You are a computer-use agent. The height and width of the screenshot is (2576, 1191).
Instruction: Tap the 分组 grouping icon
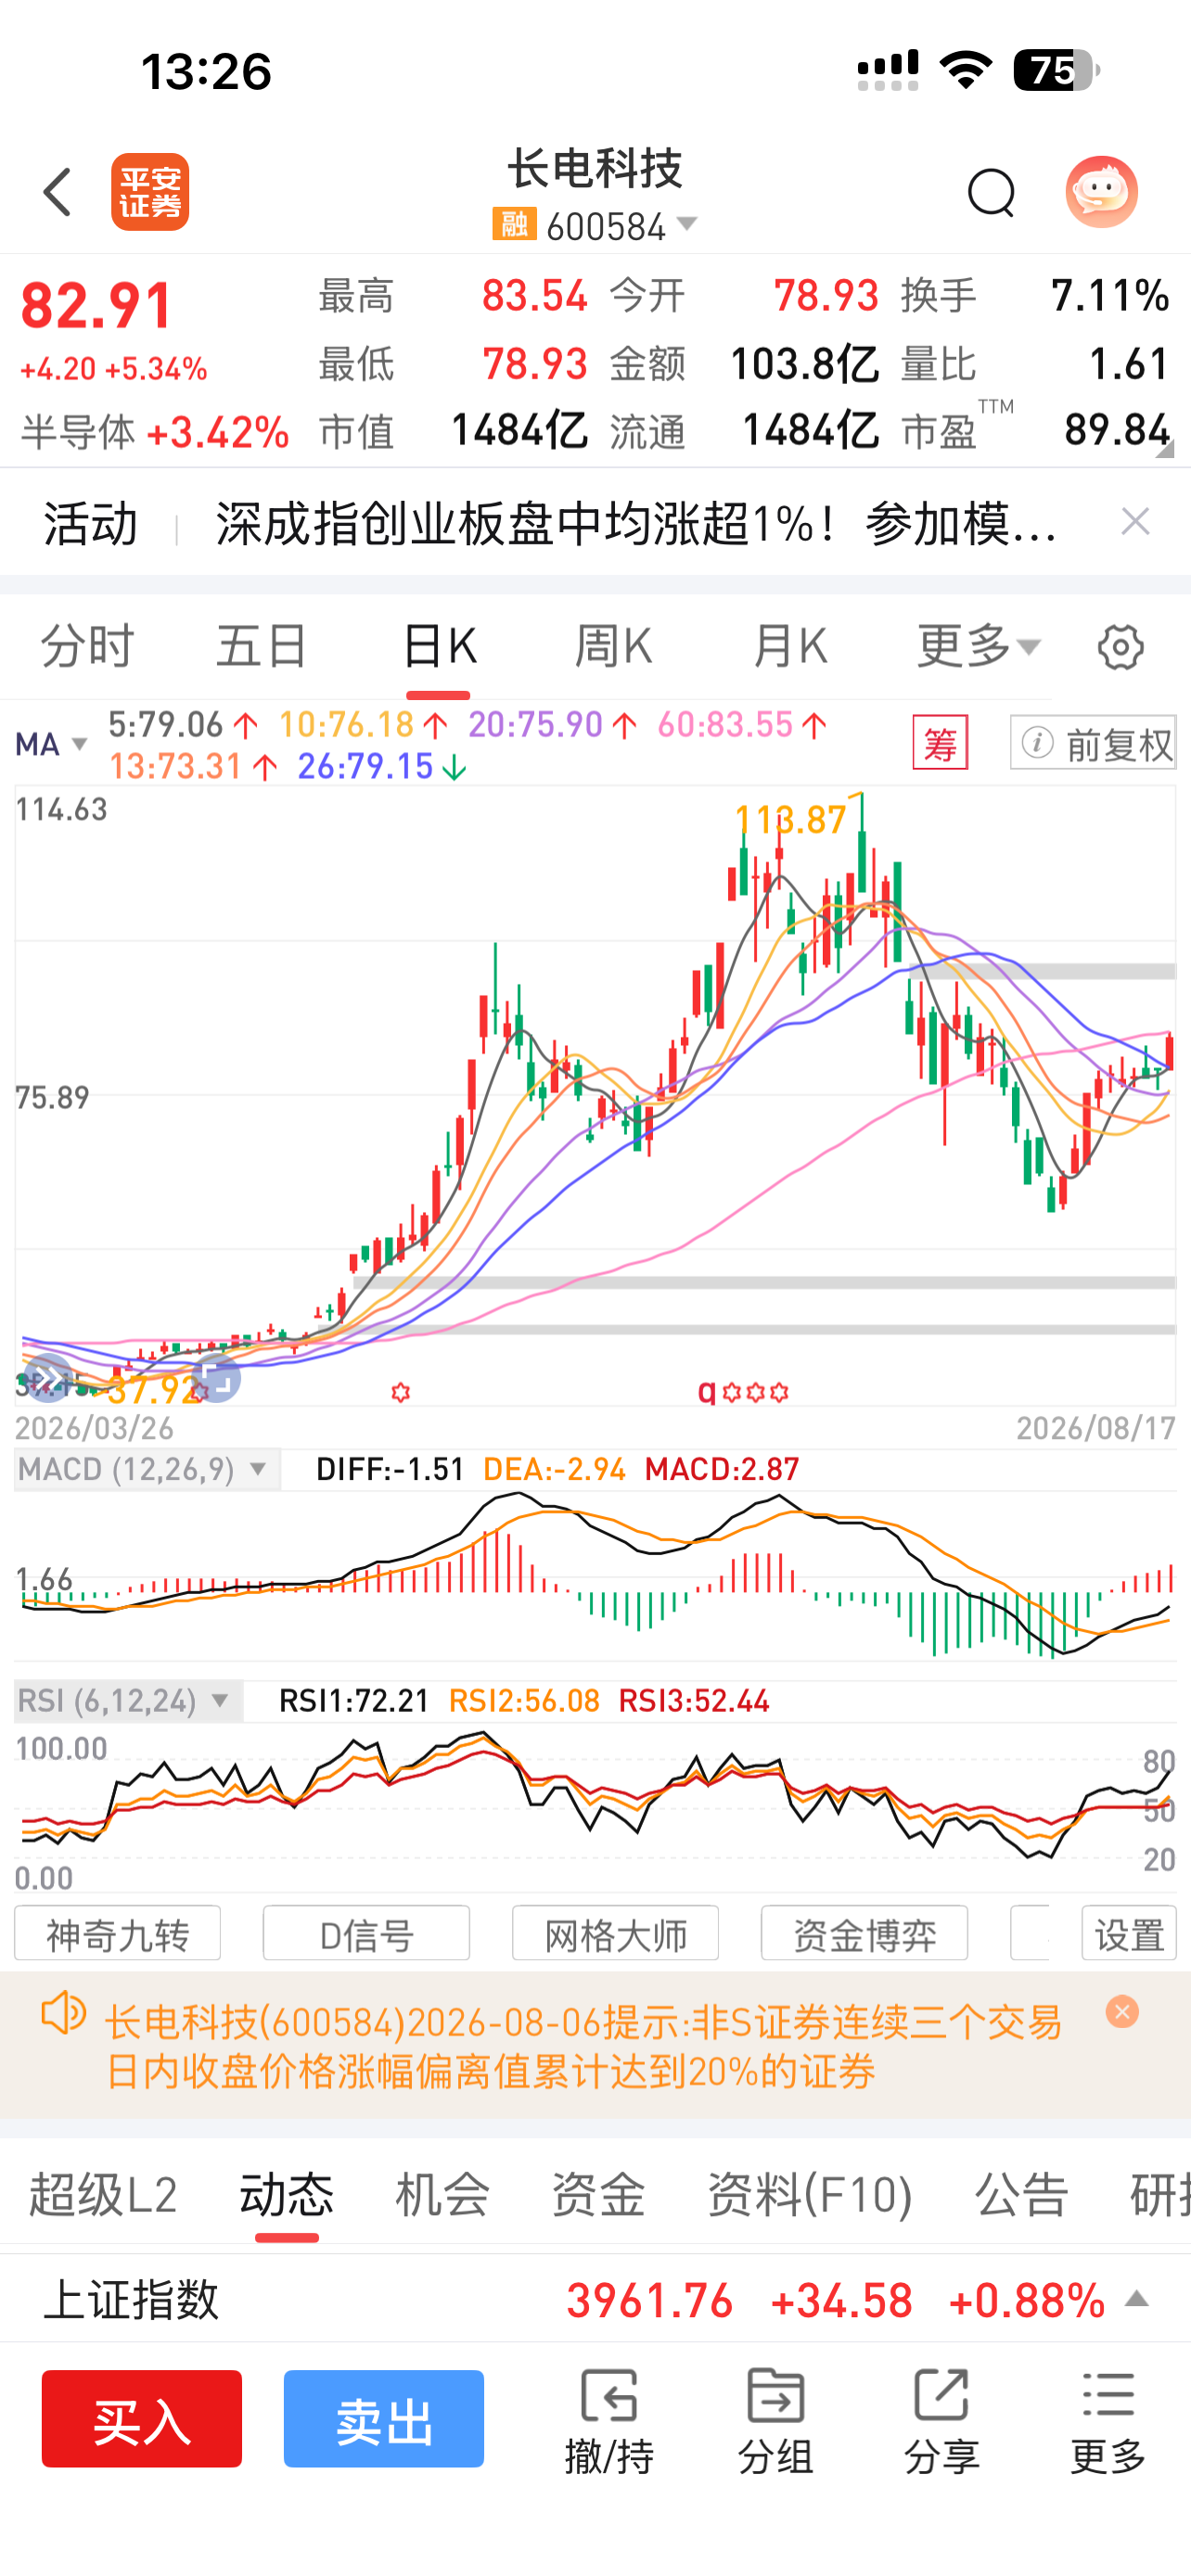tap(775, 2420)
